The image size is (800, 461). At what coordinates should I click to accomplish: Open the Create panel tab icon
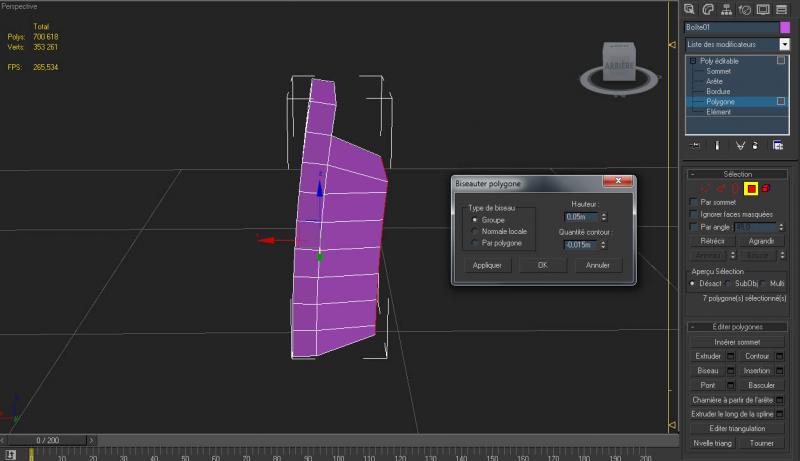click(691, 9)
